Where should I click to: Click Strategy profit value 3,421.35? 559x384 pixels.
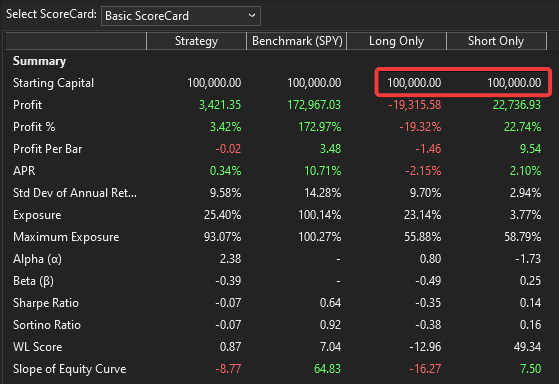click(220, 105)
